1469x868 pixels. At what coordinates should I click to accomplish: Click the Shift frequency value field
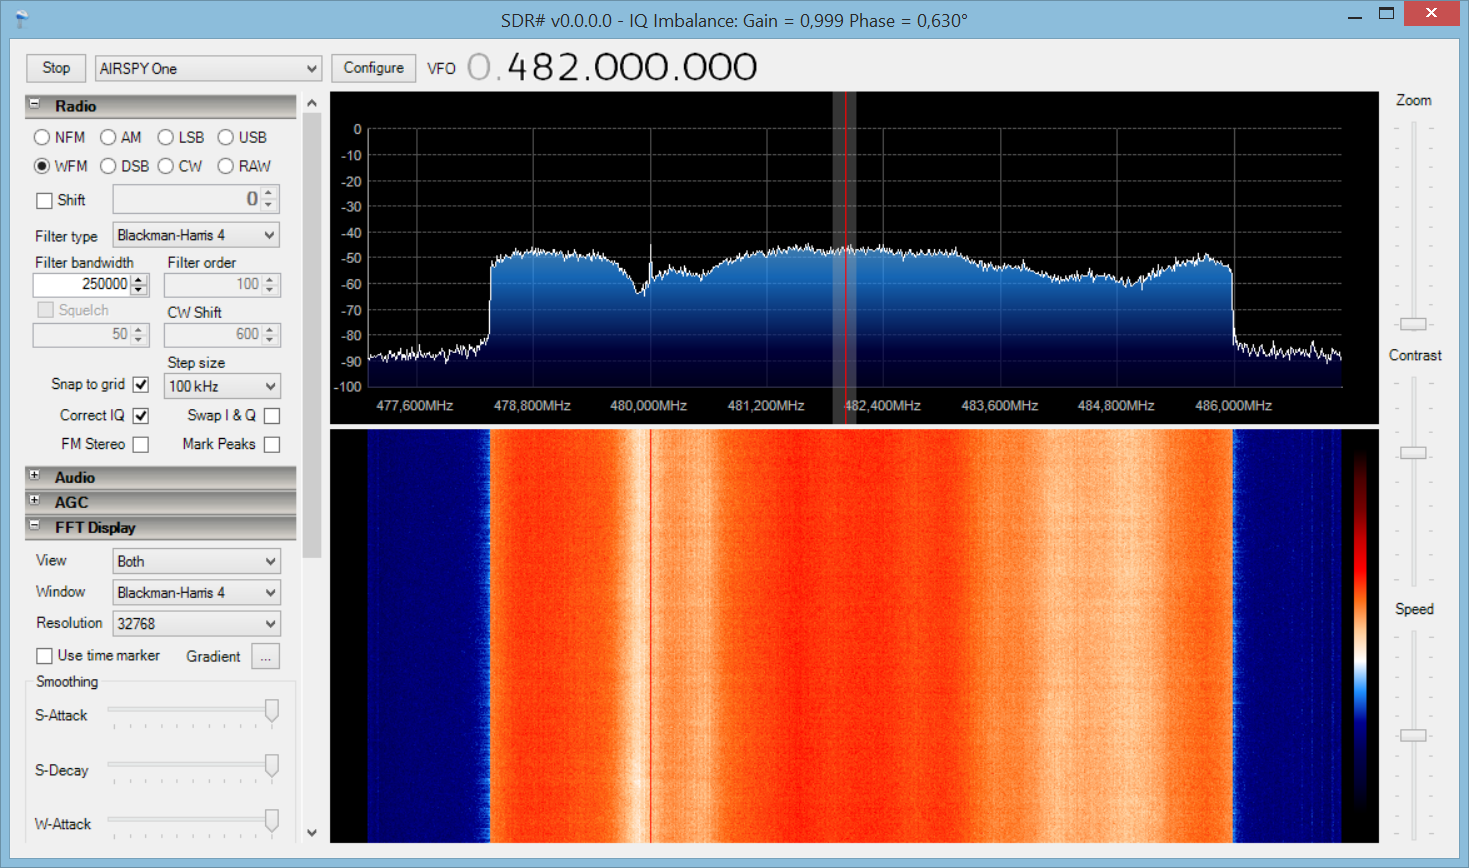[x=187, y=199]
